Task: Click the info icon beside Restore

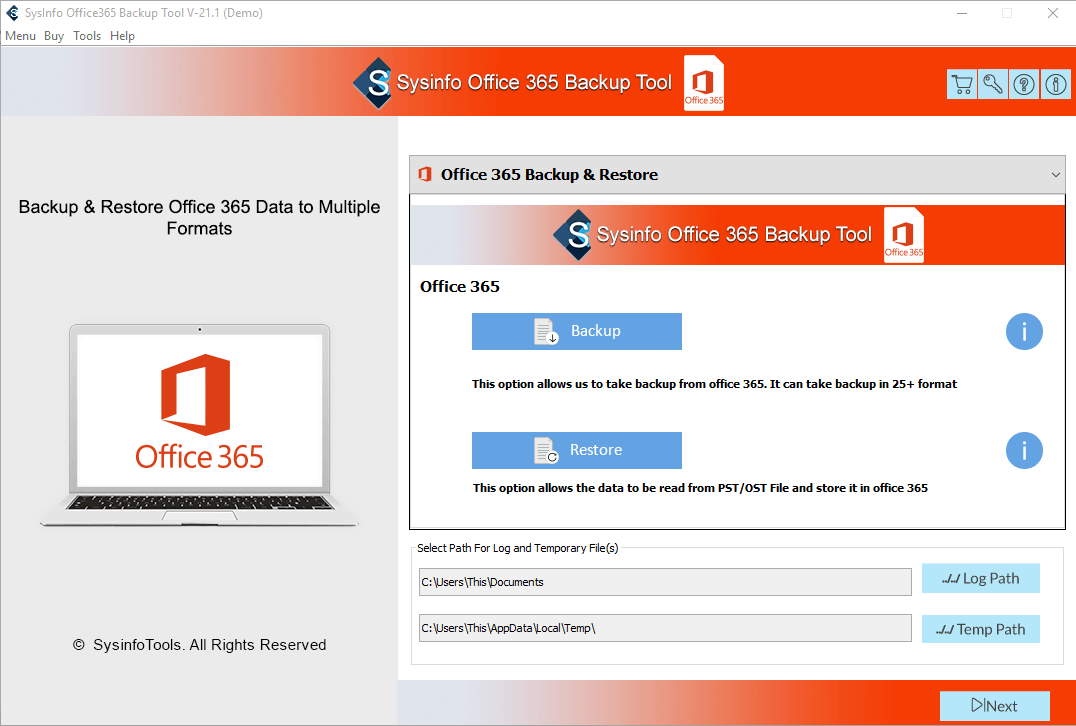Action: [x=1024, y=450]
